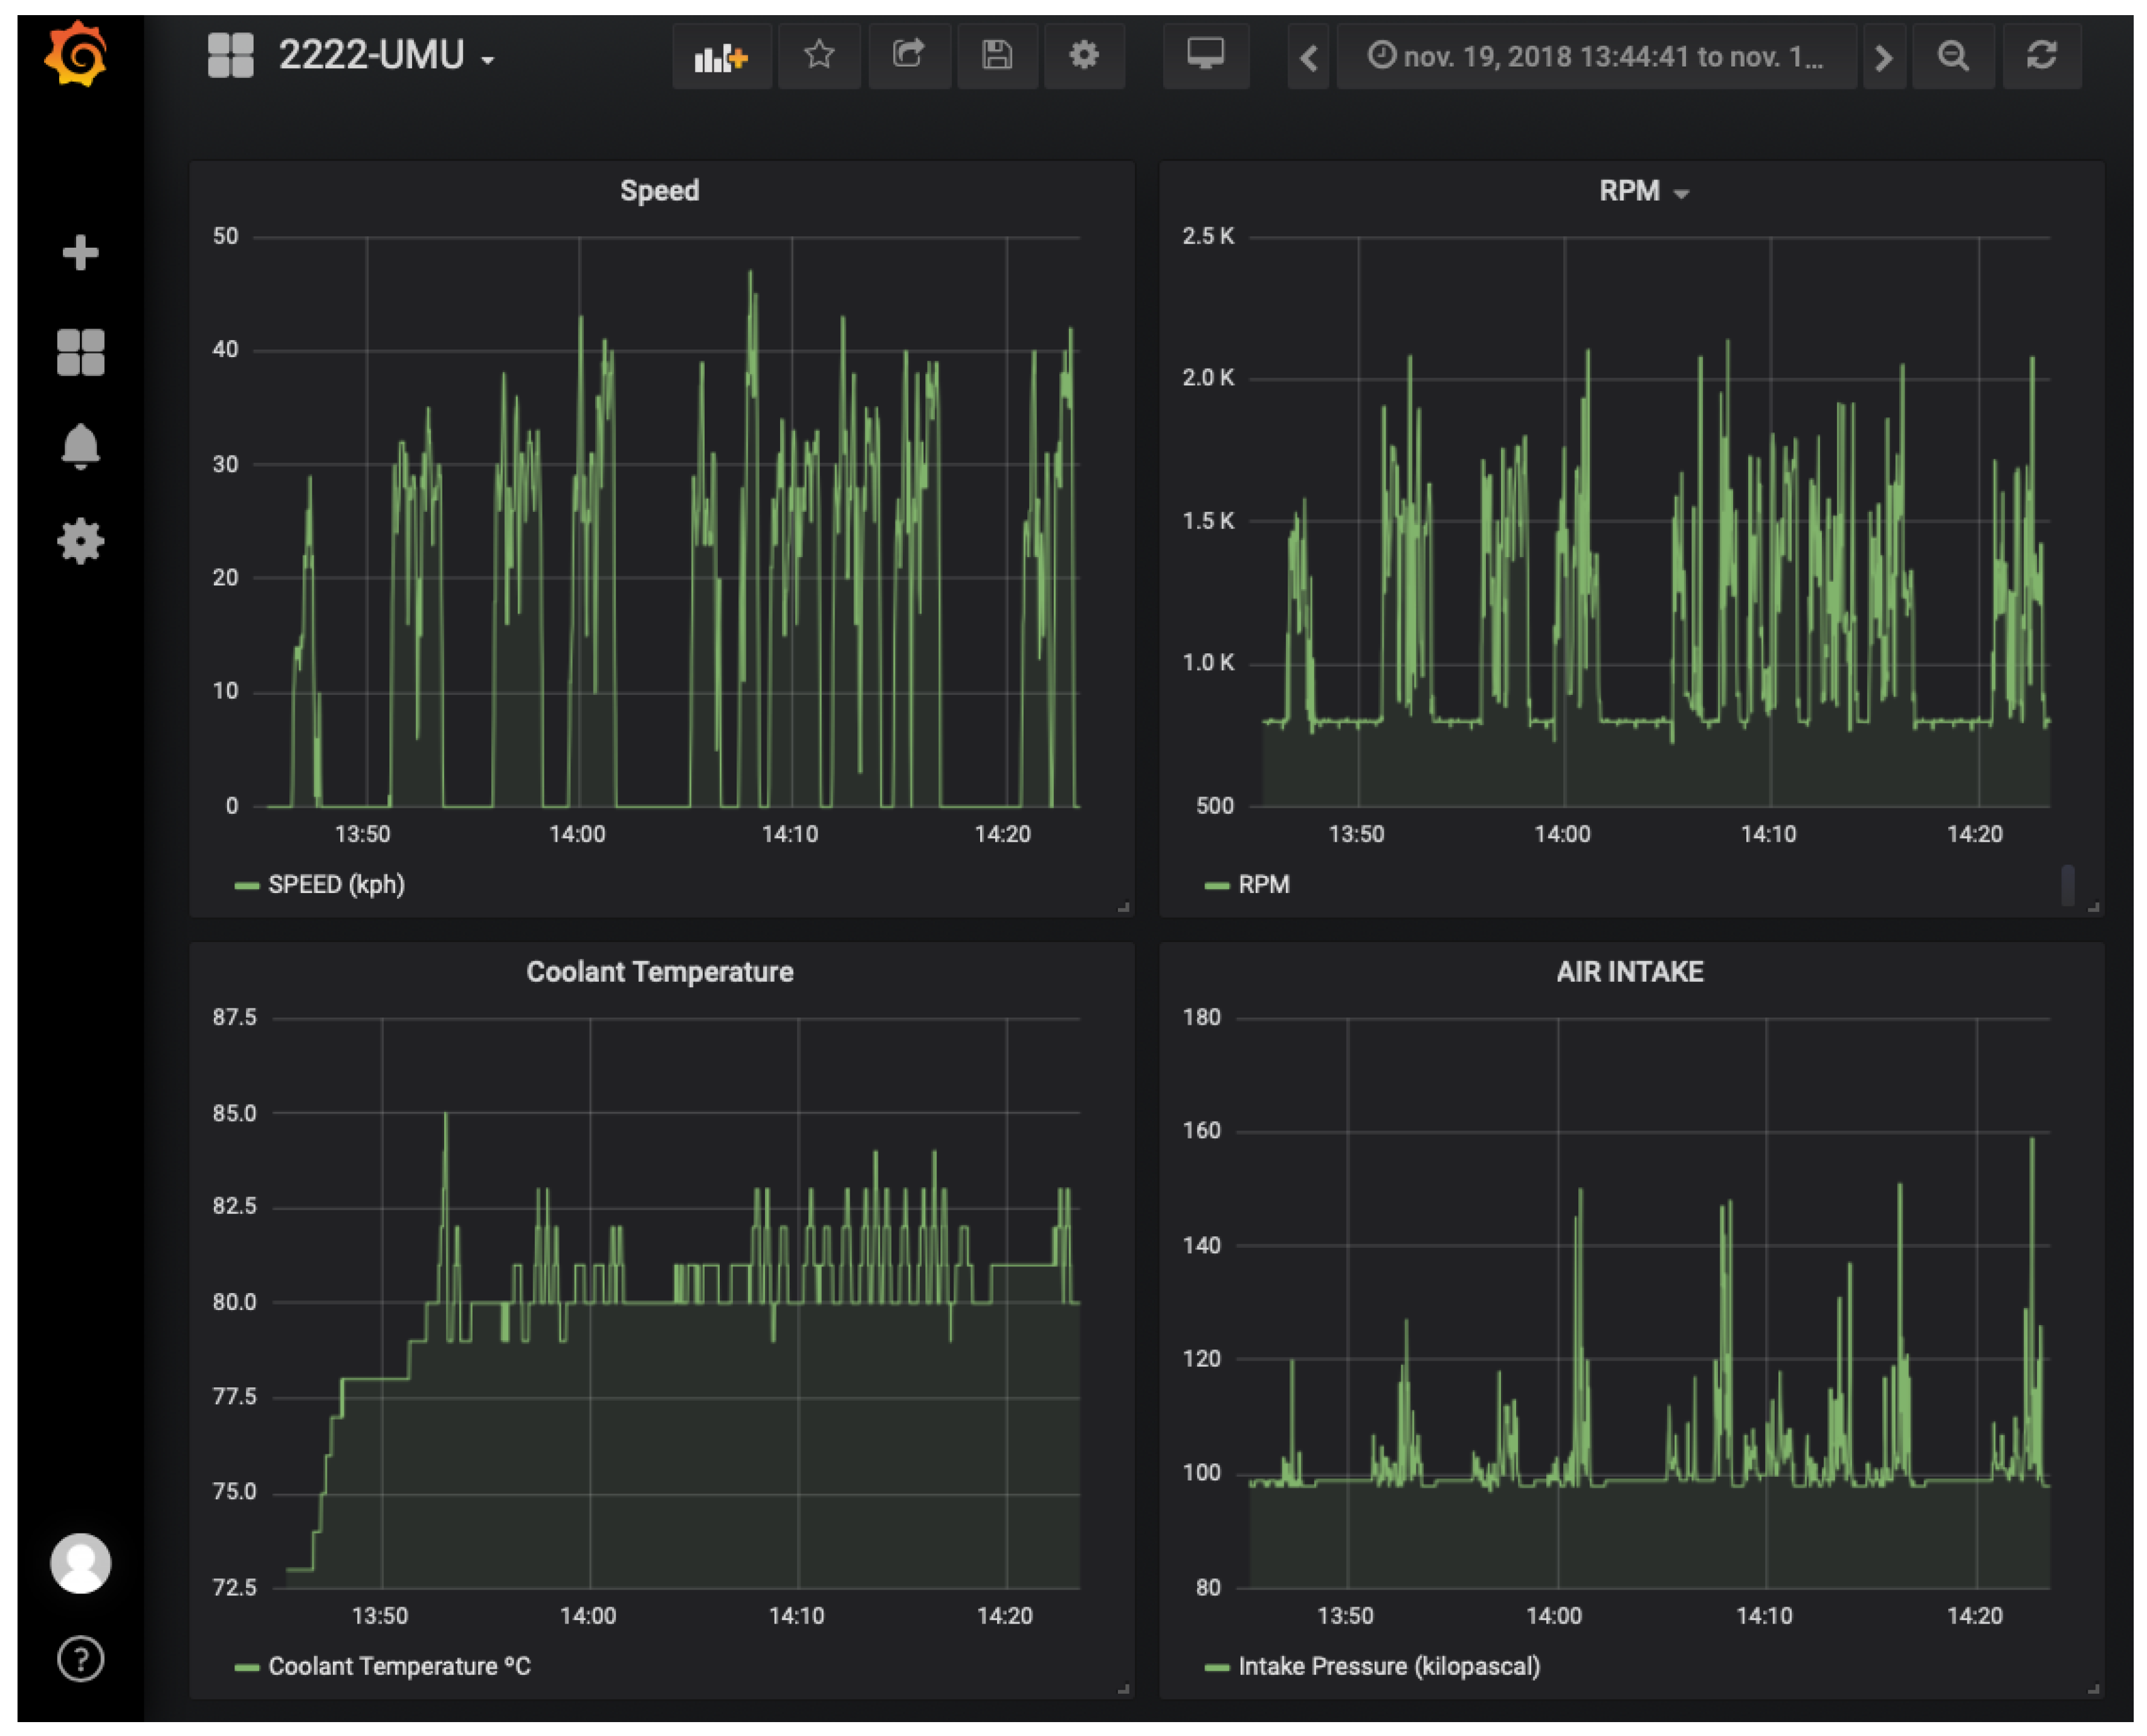Star this dashboard as favorite
The image size is (2147, 1736).
819,55
